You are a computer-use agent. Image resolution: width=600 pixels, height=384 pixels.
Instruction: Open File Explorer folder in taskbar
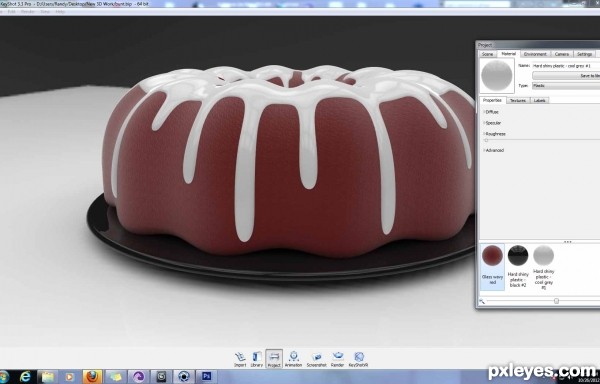coord(47,377)
